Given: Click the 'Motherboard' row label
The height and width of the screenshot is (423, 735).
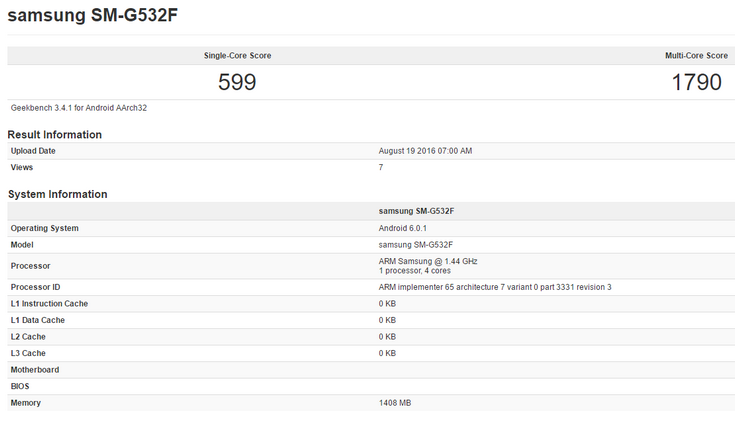Looking at the screenshot, I should (x=35, y=370).
